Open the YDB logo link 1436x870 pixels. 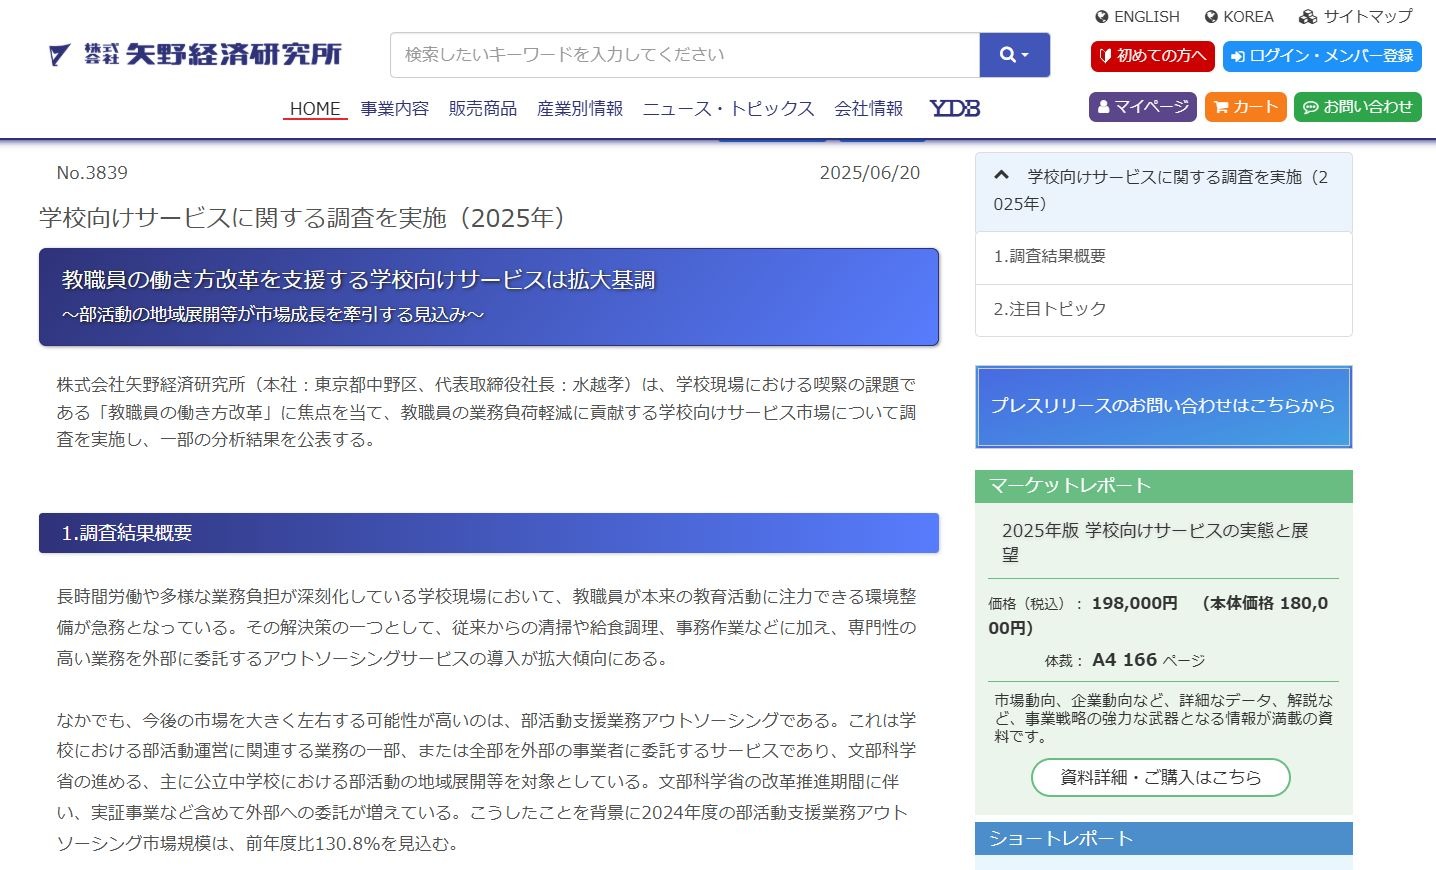tap(954, 108)
